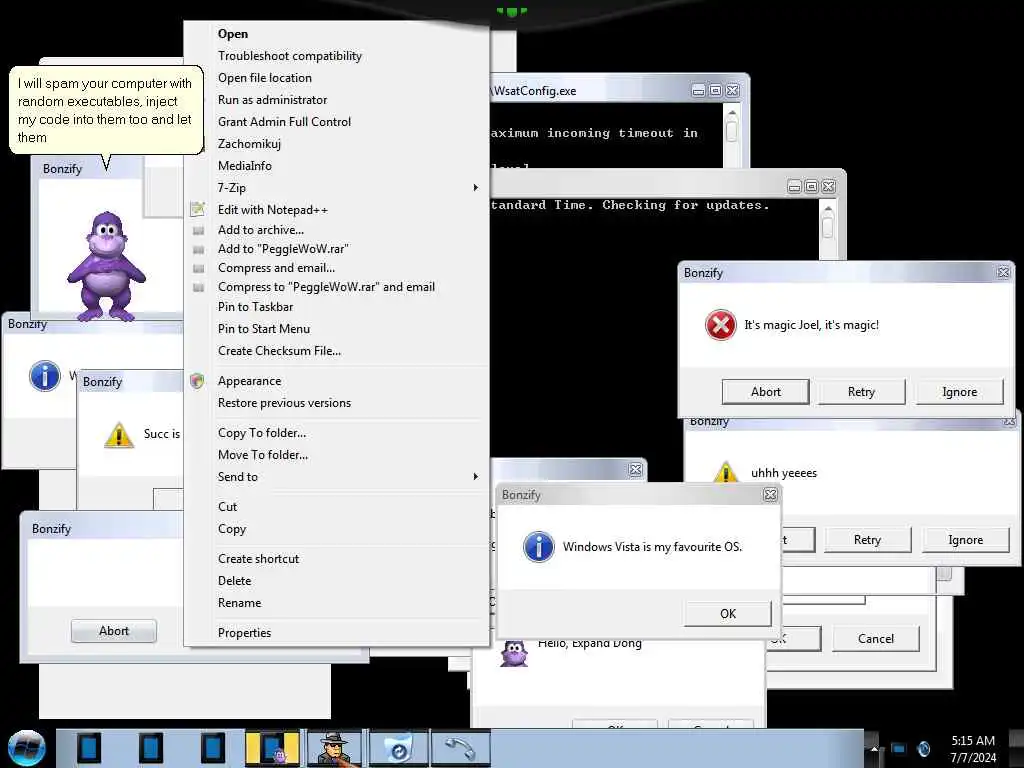Image resolution: width=1024 pixels, height=768 pixels.
Task: Click the Notepad++ icon in context menu
Action: [197, 210]
